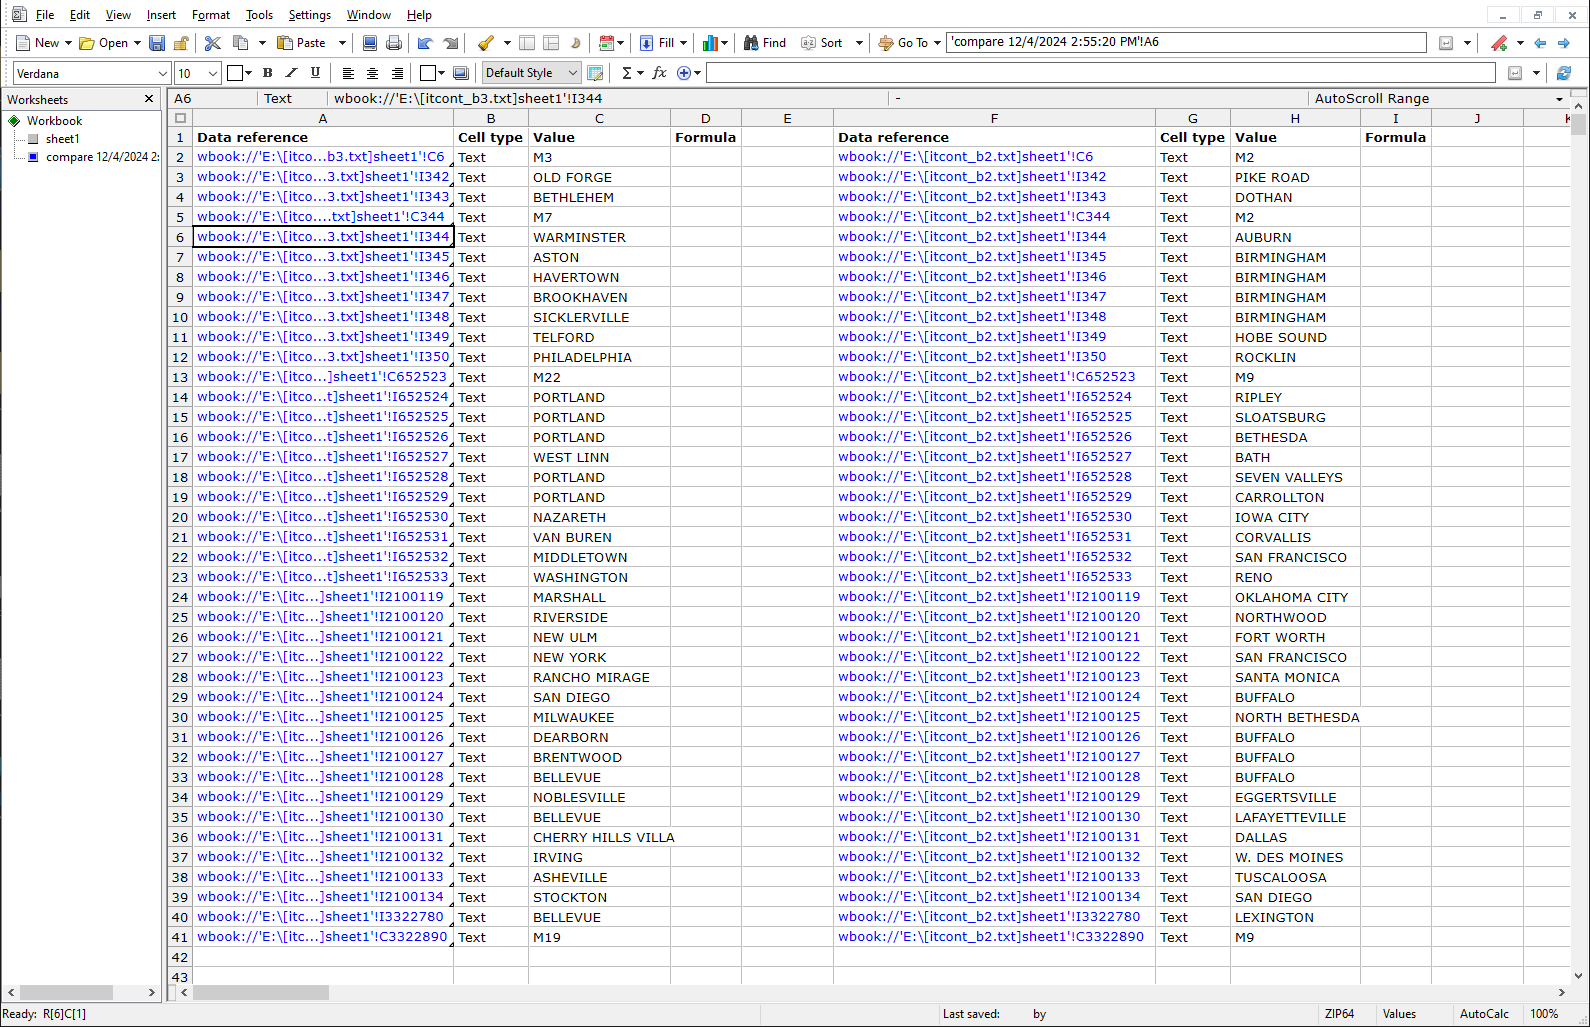The image size is (1590, 1028).
Task: Open the Tools menu
Action: point(259,15)
